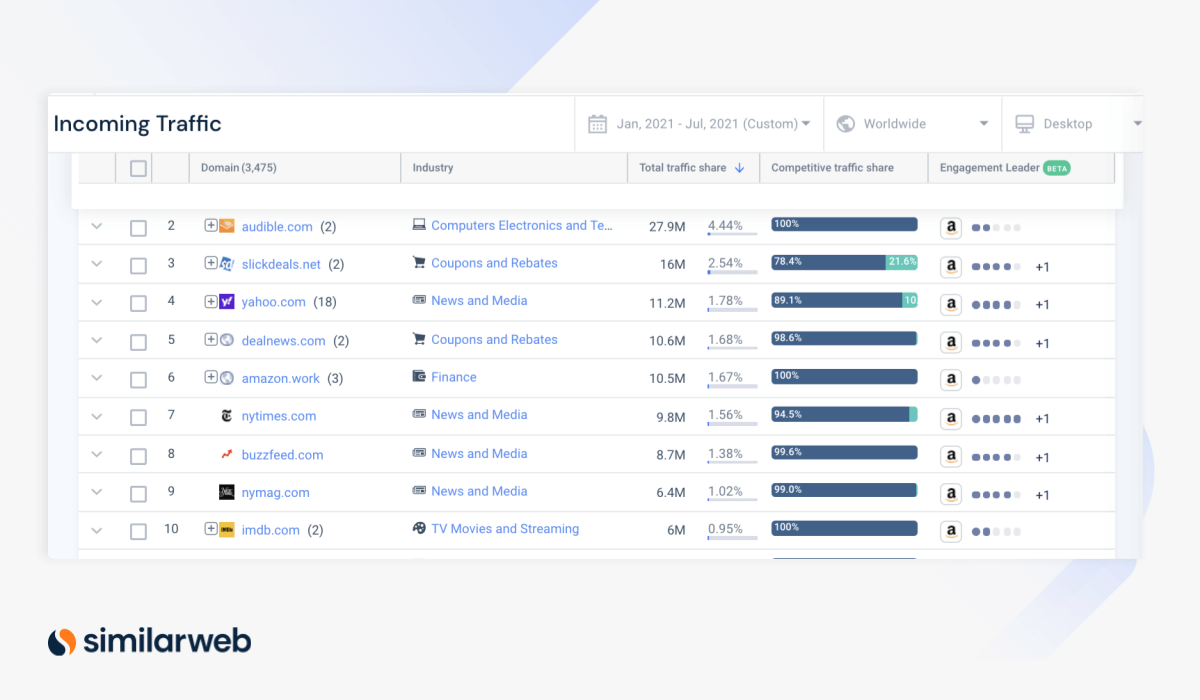Click the yahoo.com purple favicon
The image size is (1200, 700).
coord(227,302)
